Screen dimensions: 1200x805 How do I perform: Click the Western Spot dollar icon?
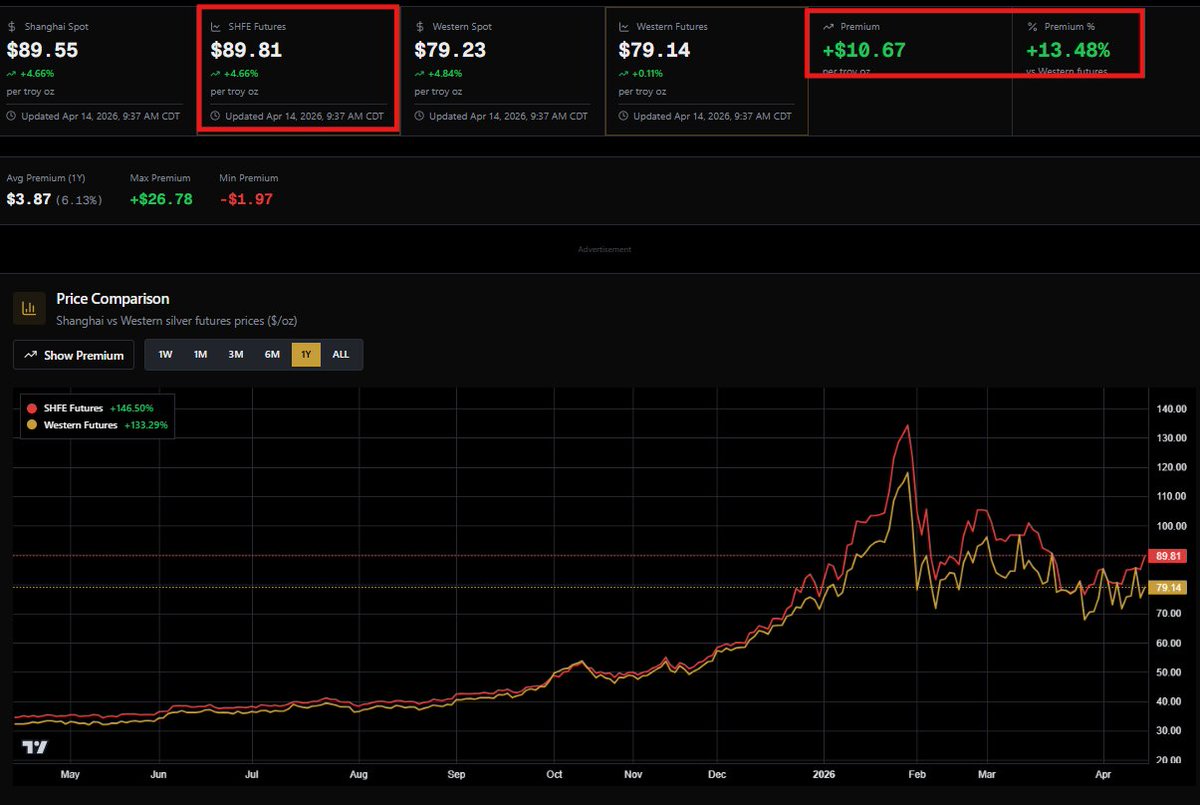click(420, 27)
